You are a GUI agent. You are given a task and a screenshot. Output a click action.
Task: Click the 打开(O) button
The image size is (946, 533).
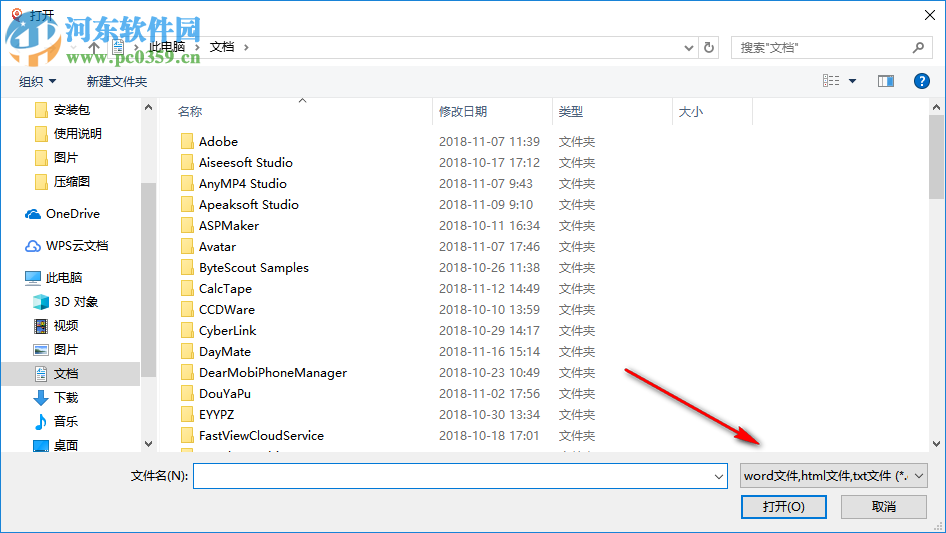783,507
